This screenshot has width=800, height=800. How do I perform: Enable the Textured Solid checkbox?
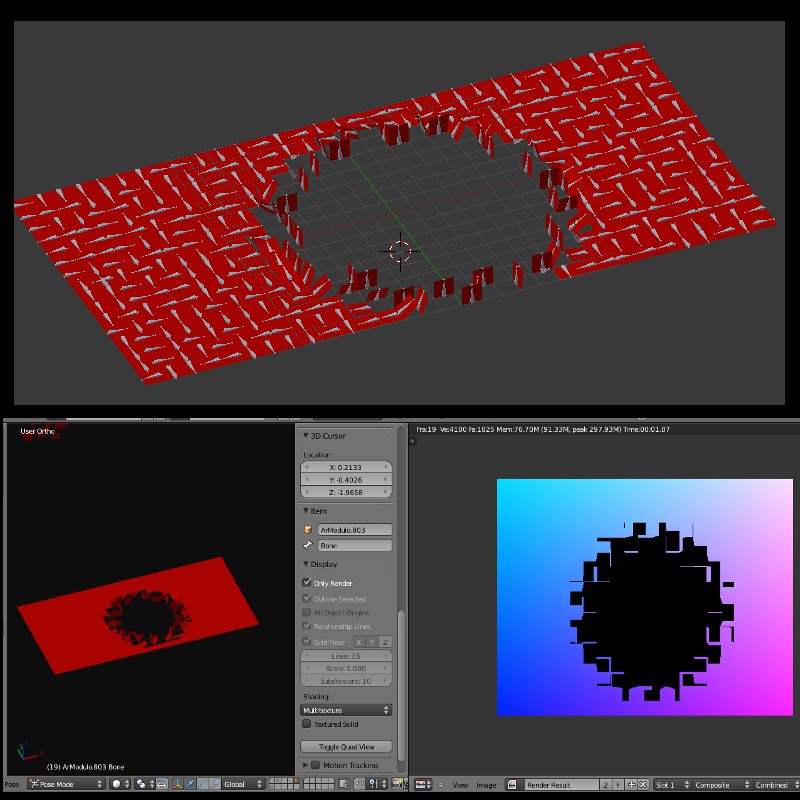[x=307, y=723]
